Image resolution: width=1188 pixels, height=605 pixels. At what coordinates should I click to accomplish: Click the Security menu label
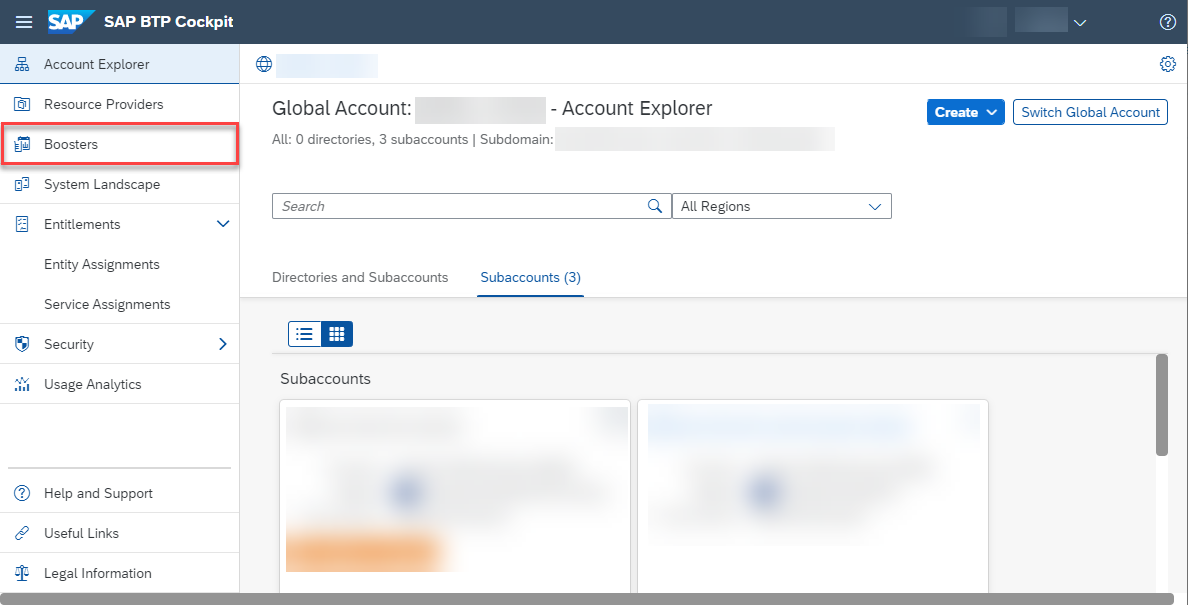point(69,344)
